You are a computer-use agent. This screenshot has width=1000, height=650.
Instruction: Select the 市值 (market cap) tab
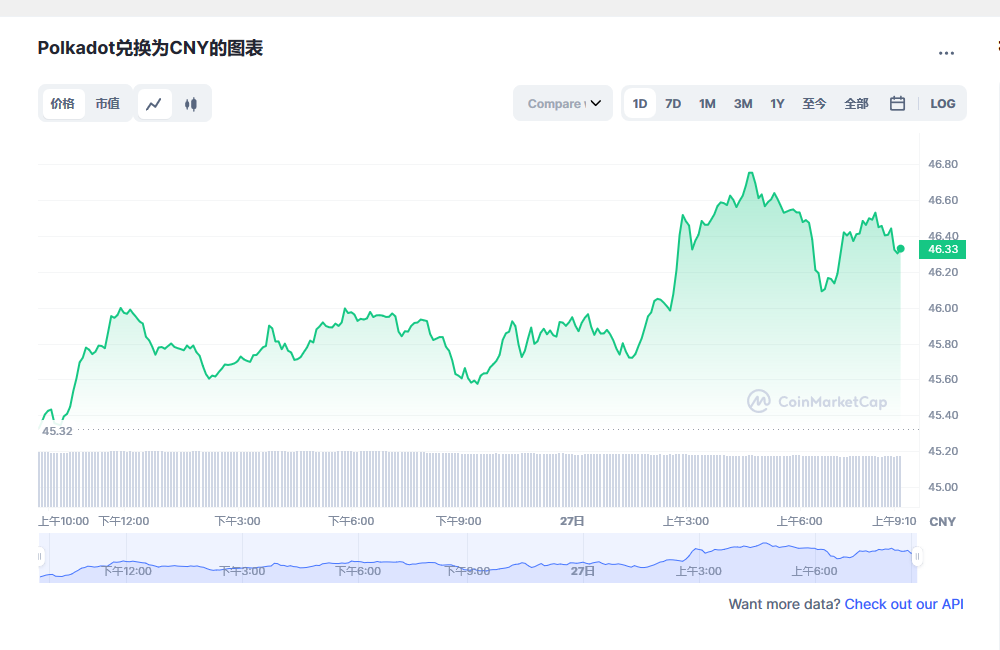pos(108,103)
